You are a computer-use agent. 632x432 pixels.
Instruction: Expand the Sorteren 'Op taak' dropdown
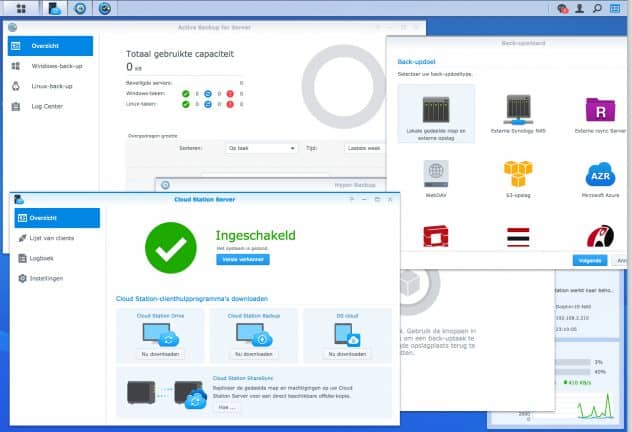(261, 148)
